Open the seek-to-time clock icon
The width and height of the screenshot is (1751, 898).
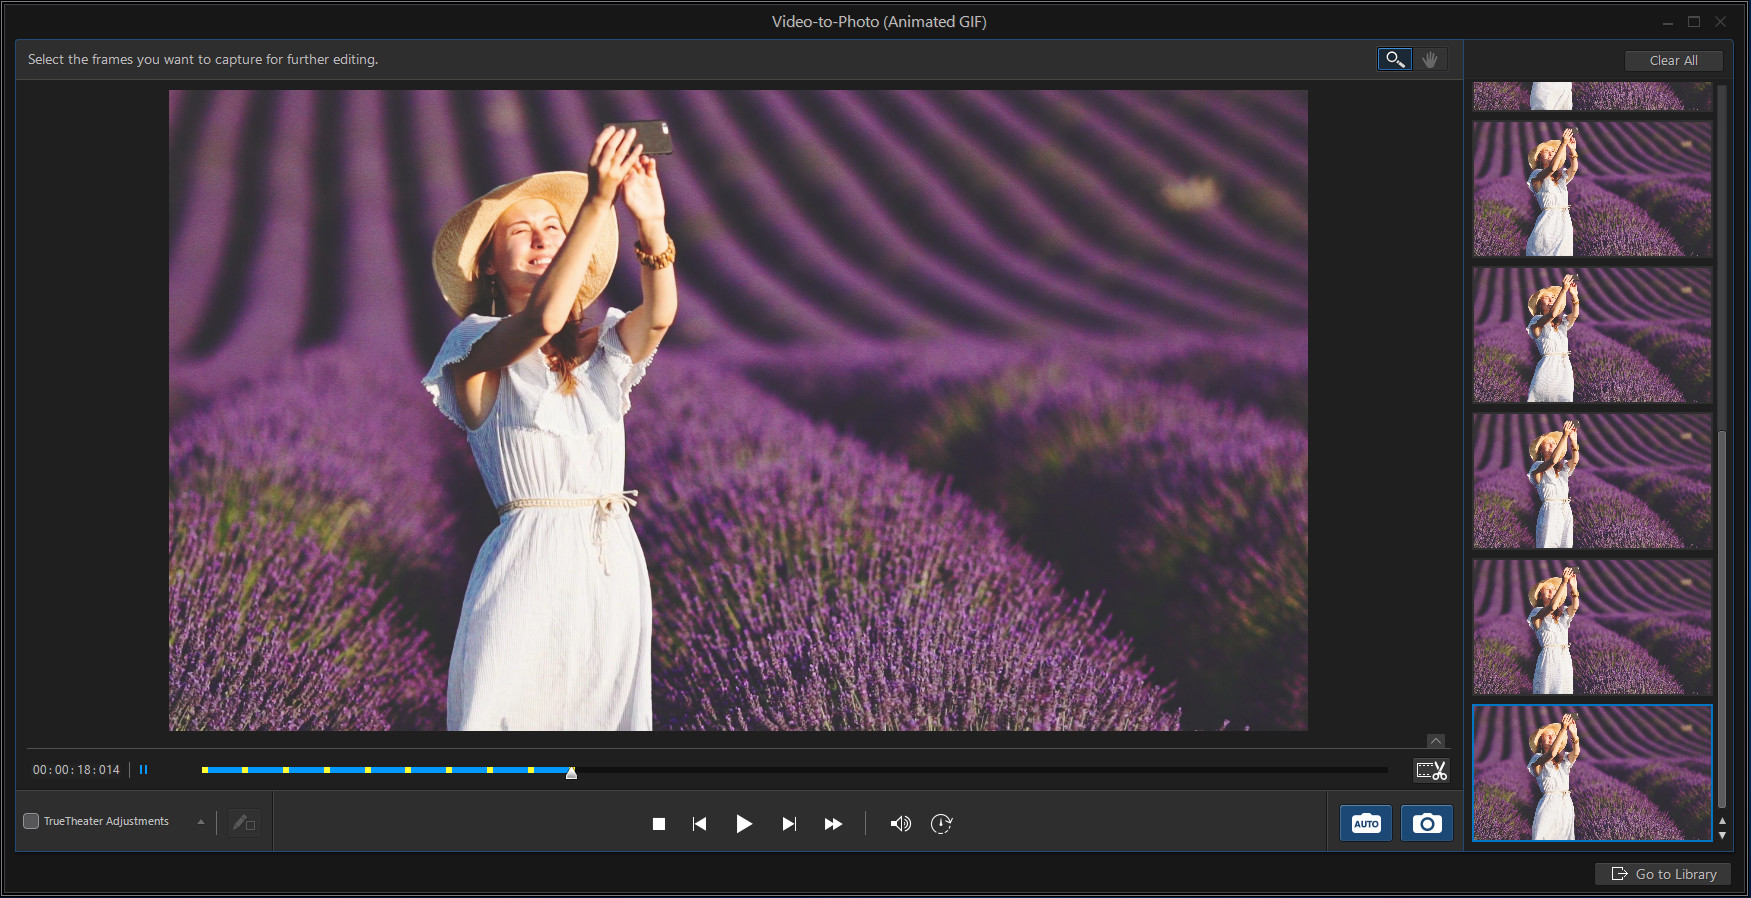tap(942, 824)
